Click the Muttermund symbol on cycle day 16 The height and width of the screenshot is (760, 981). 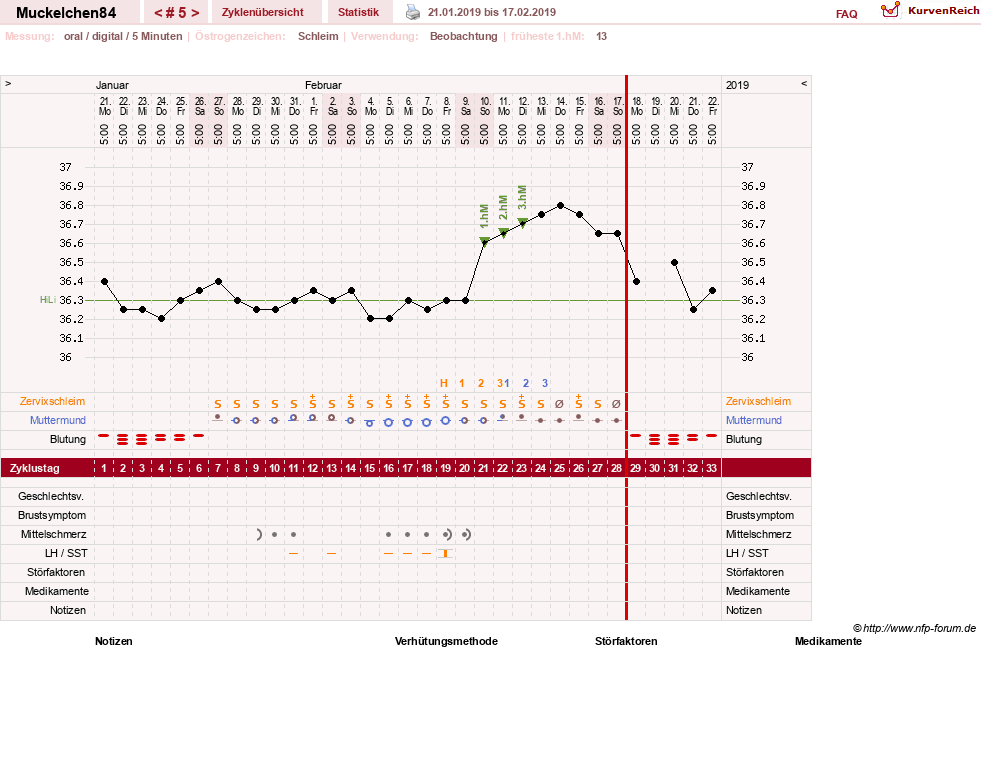point(389,422)
